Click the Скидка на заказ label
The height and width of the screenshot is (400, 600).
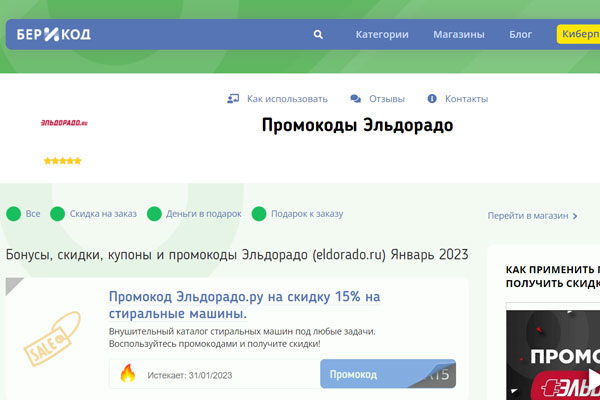[103, 214]
